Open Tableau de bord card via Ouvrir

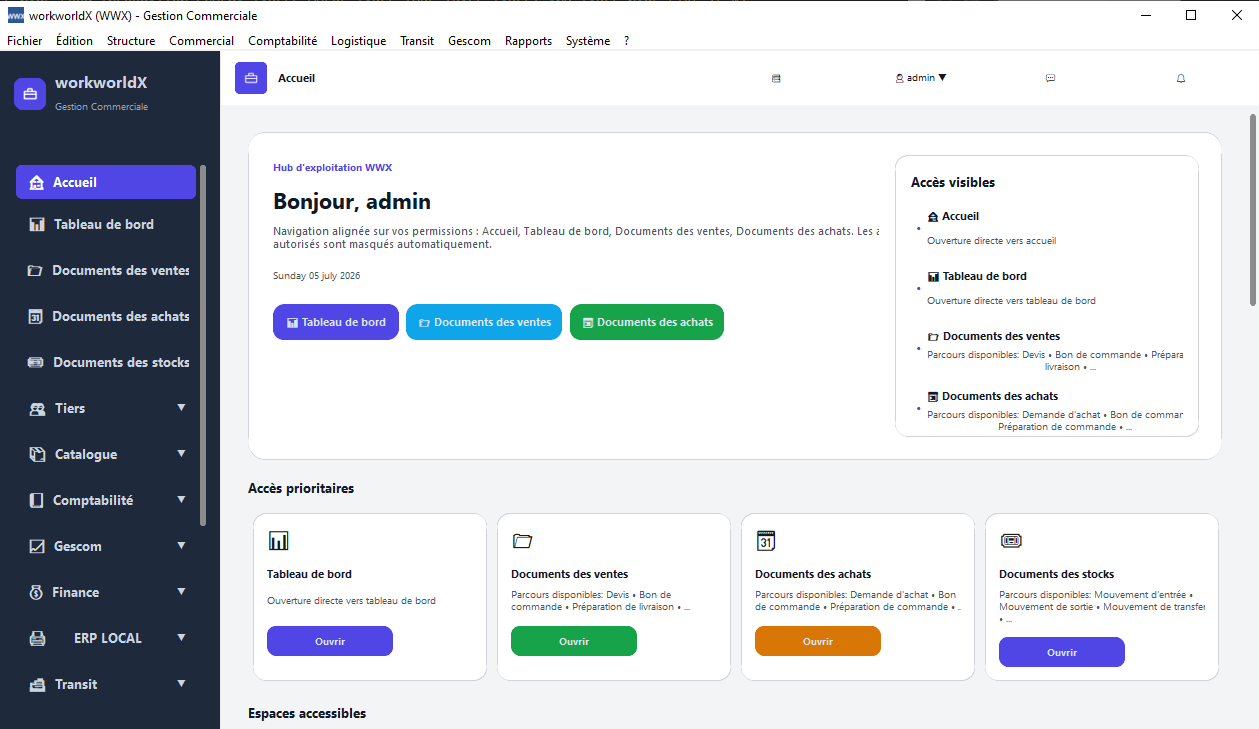330,641
